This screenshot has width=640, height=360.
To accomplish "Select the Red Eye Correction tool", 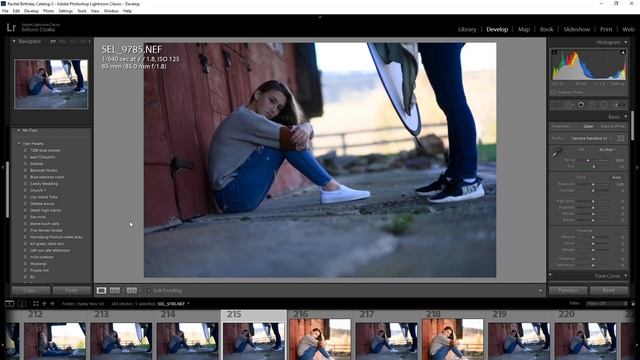I will click(x=580, y=105).
